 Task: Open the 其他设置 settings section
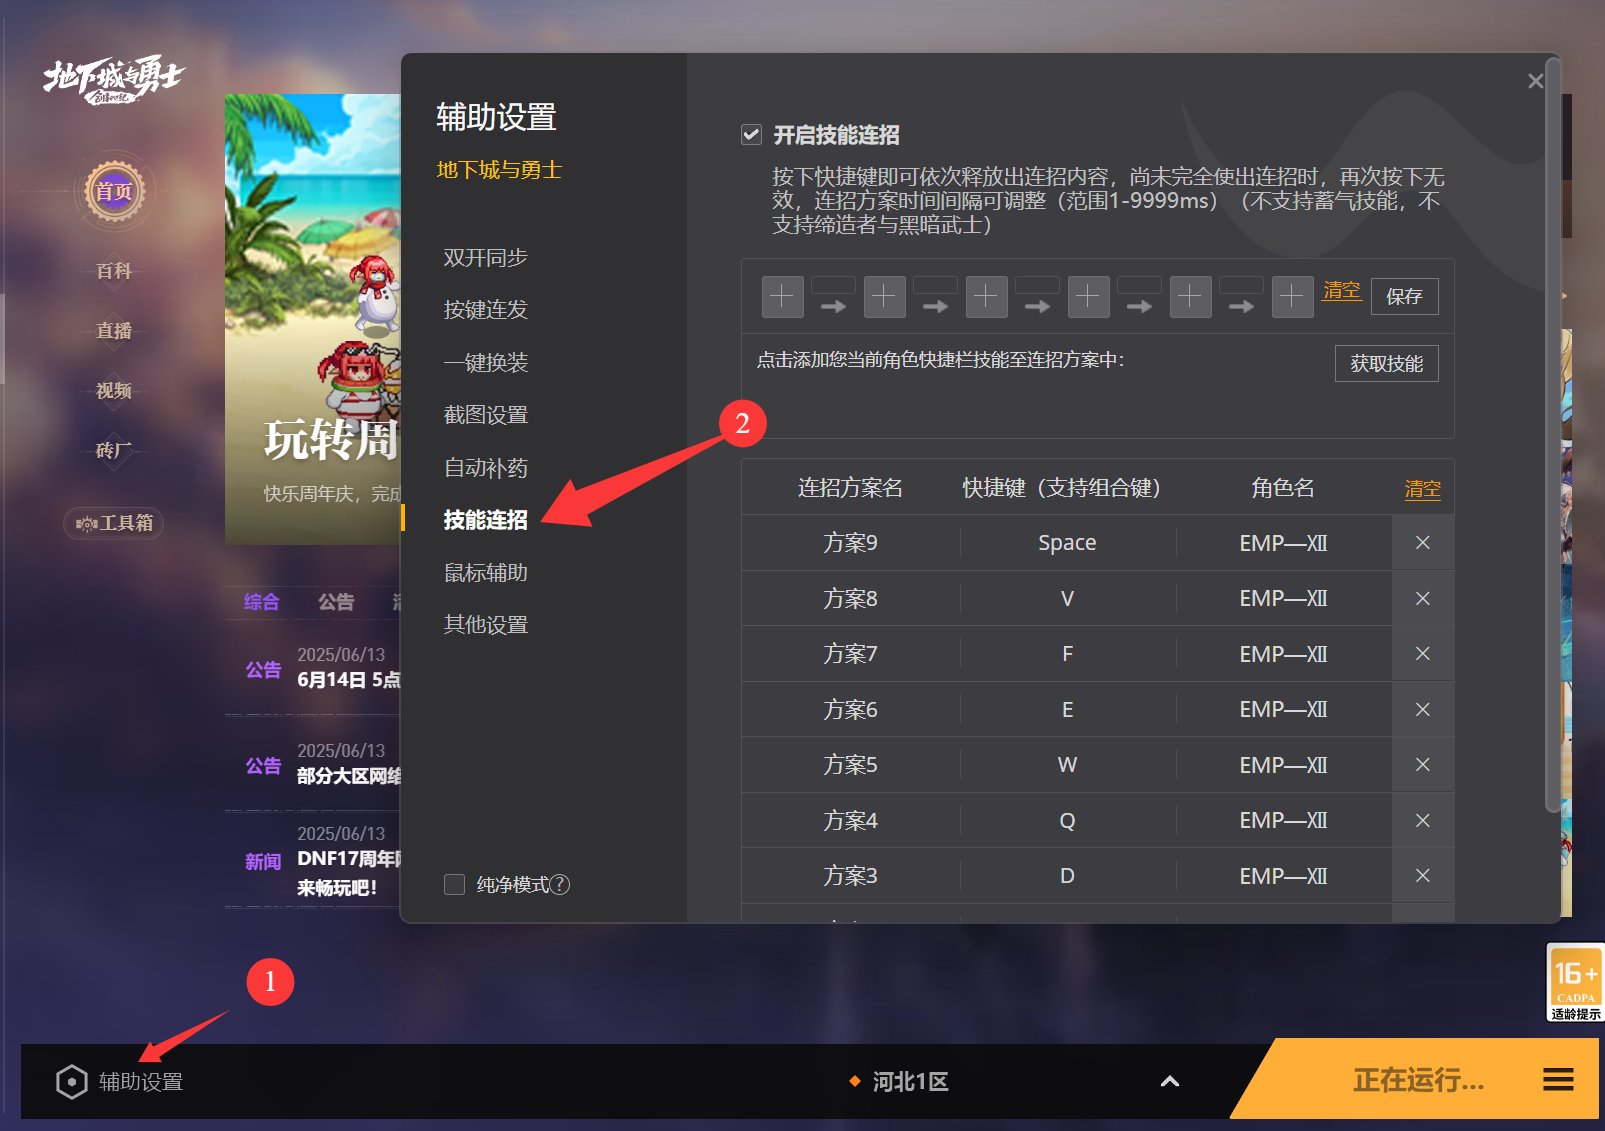coord(486,625)
